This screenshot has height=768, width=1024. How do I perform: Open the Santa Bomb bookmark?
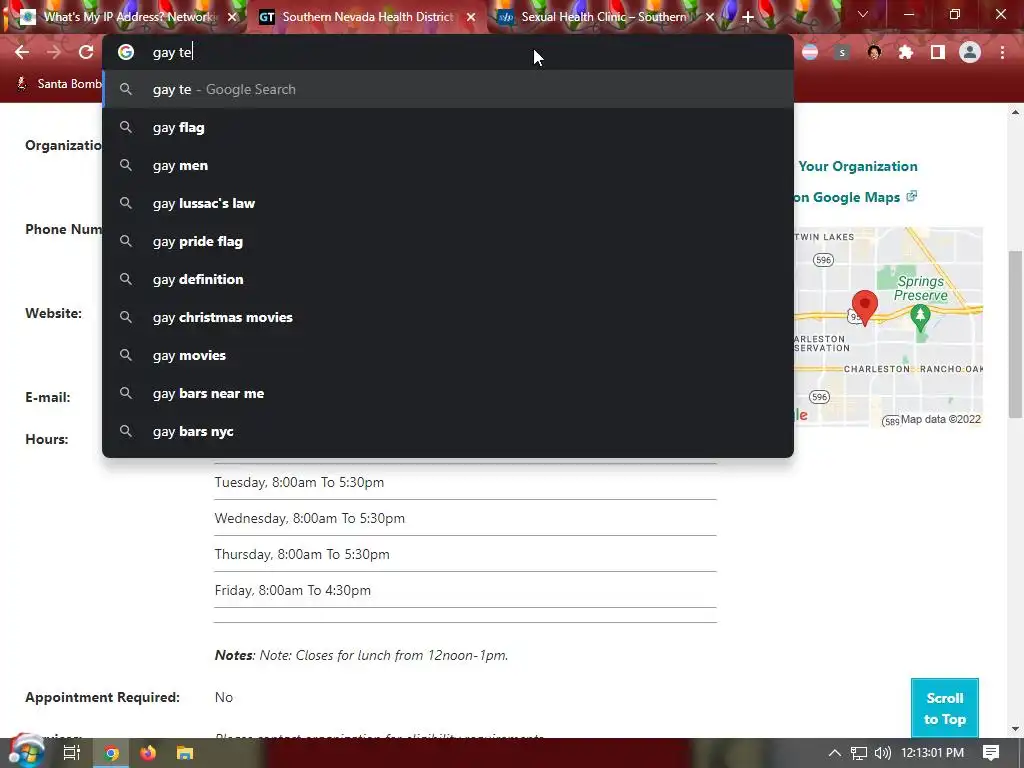click(59, 84)
